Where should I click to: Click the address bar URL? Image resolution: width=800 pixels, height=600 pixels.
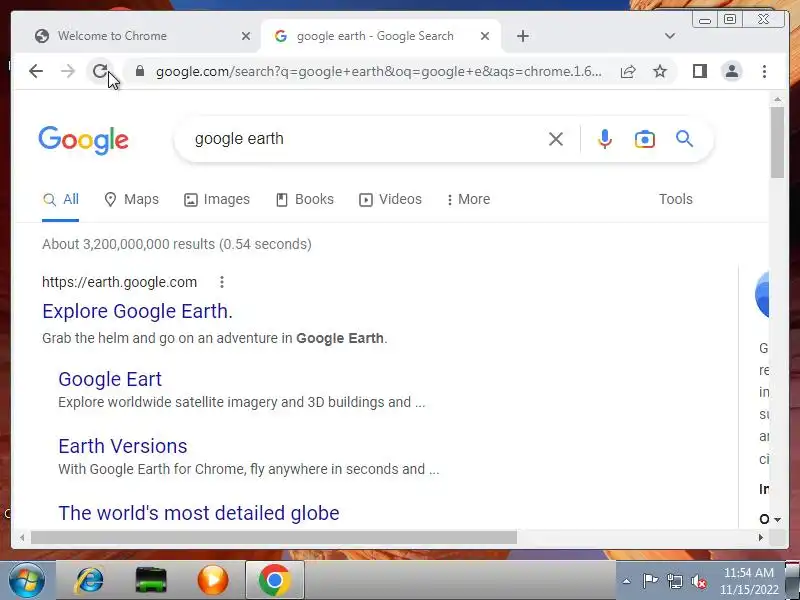pyautogui.click(x=379, y=71)
